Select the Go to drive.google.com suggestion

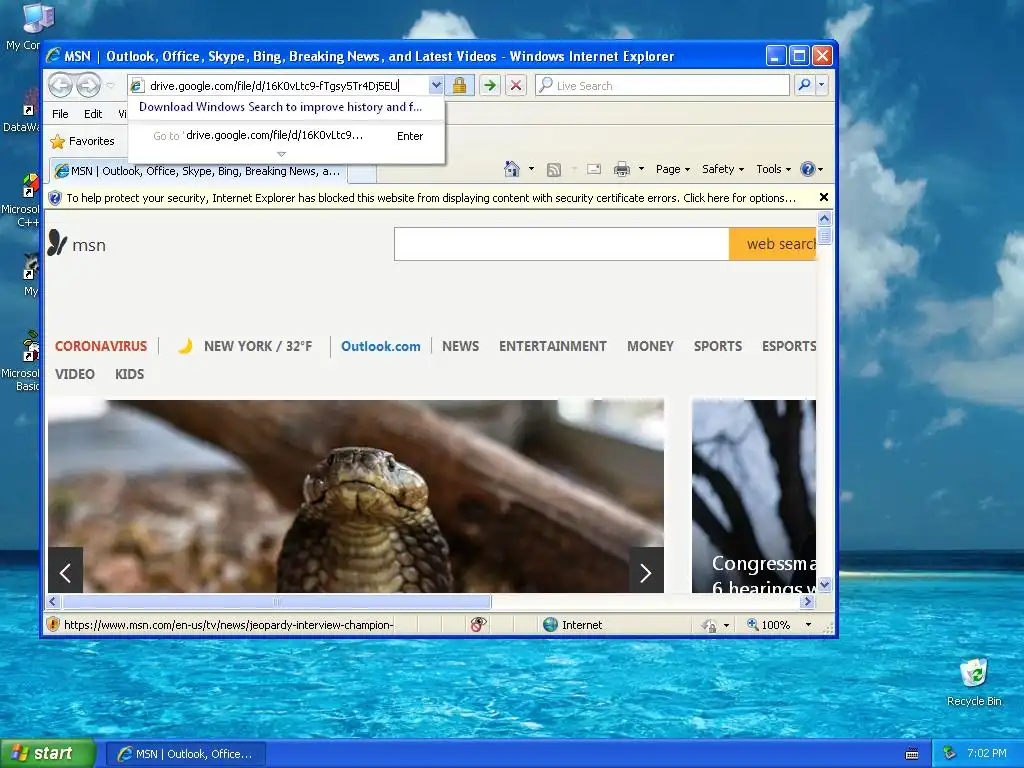coord(287,136)
